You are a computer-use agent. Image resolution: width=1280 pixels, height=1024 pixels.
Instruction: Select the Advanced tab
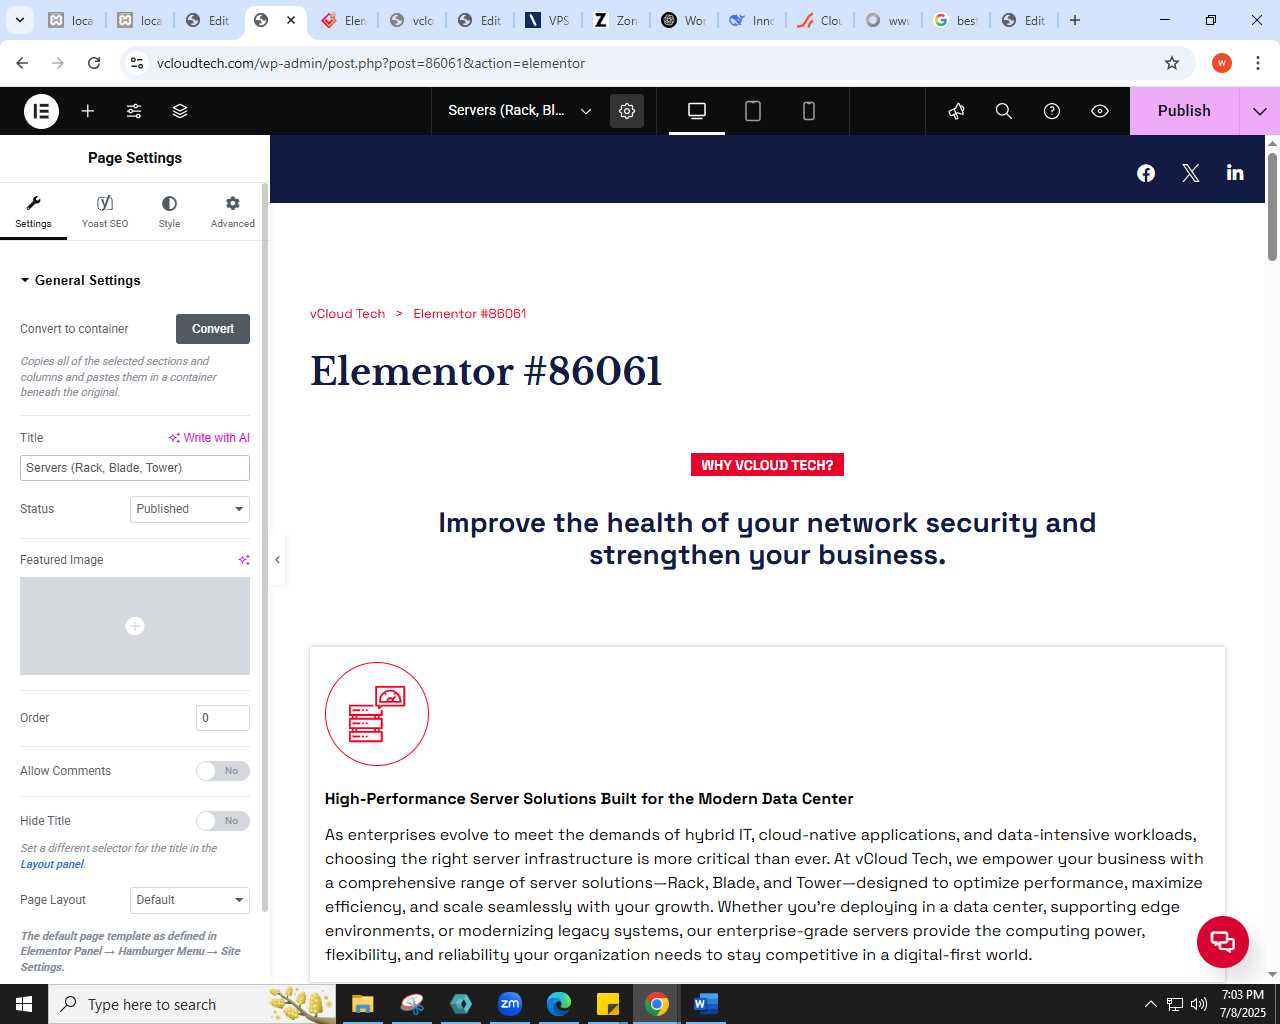pyautogui.click(x=233, y=212)
